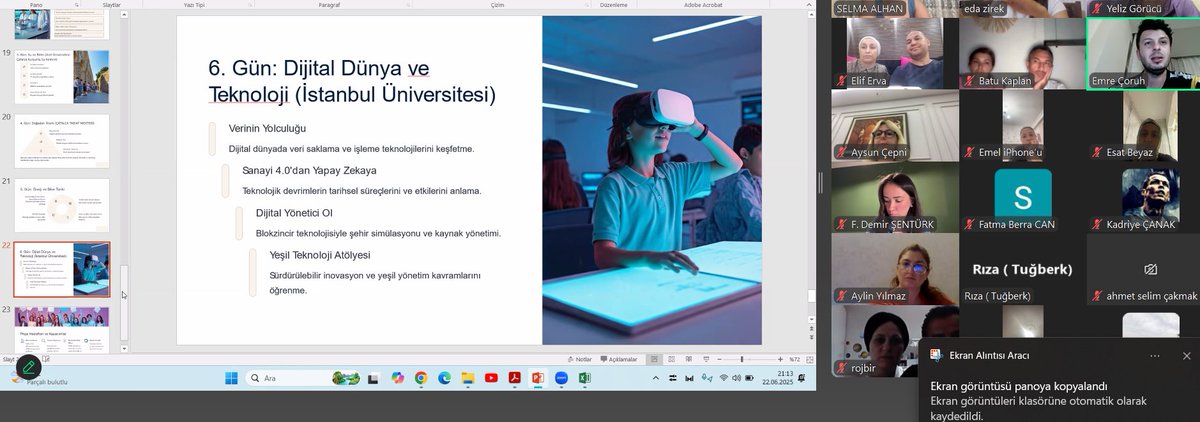Select Emre Çoruh's video tile
The image size is (1200, 422).
click(x=1143, y=54)
